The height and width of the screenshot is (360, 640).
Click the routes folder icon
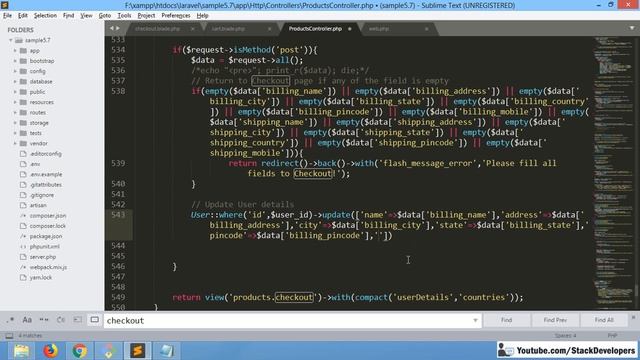pos(23,112)
